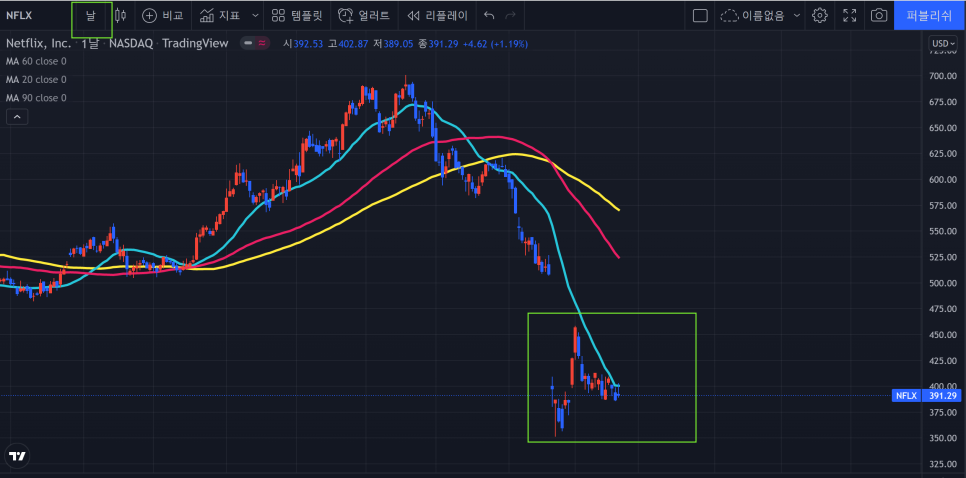Select the MA 60 close 0 legend
The height and width of the screenshot is (478, 966).
36,62
